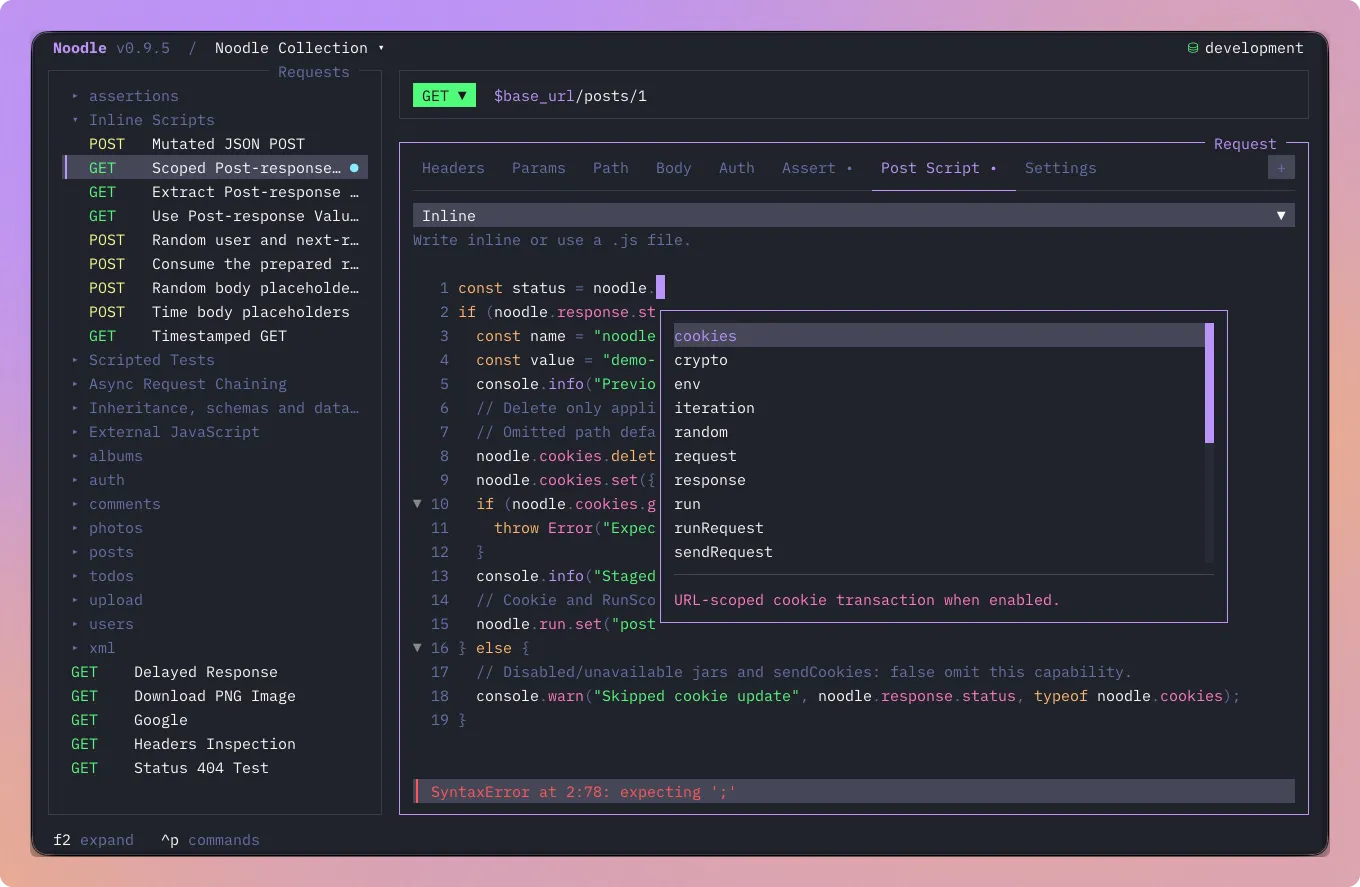Expand the photos folder
Viewport: 1360px width, 887px height.
tap(107, 528)
